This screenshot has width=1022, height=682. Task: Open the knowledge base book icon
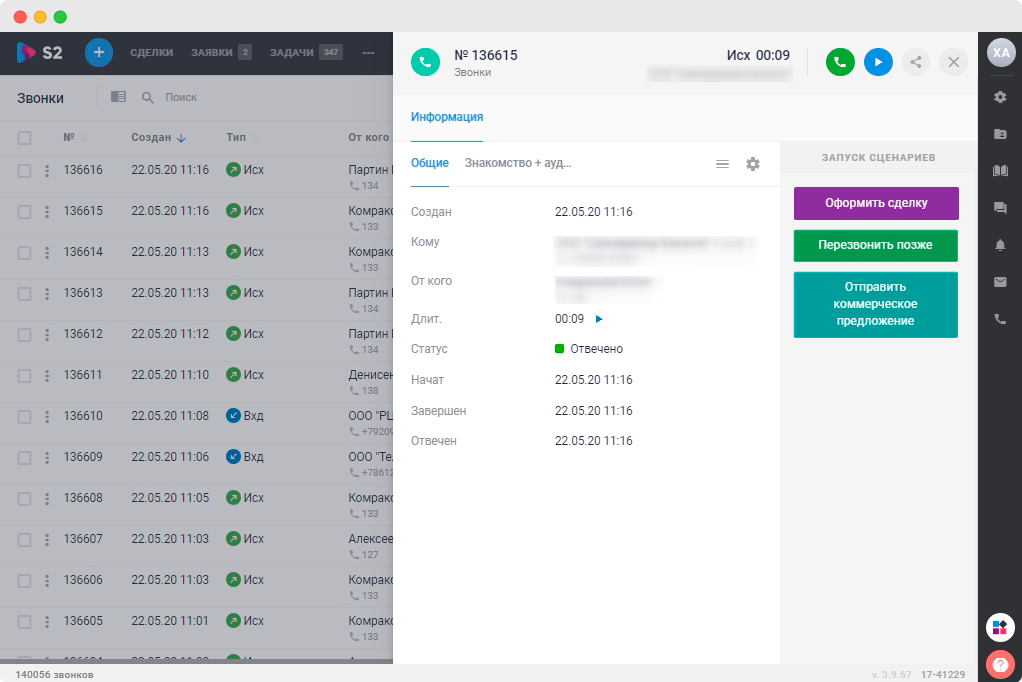click(1000, 171)
